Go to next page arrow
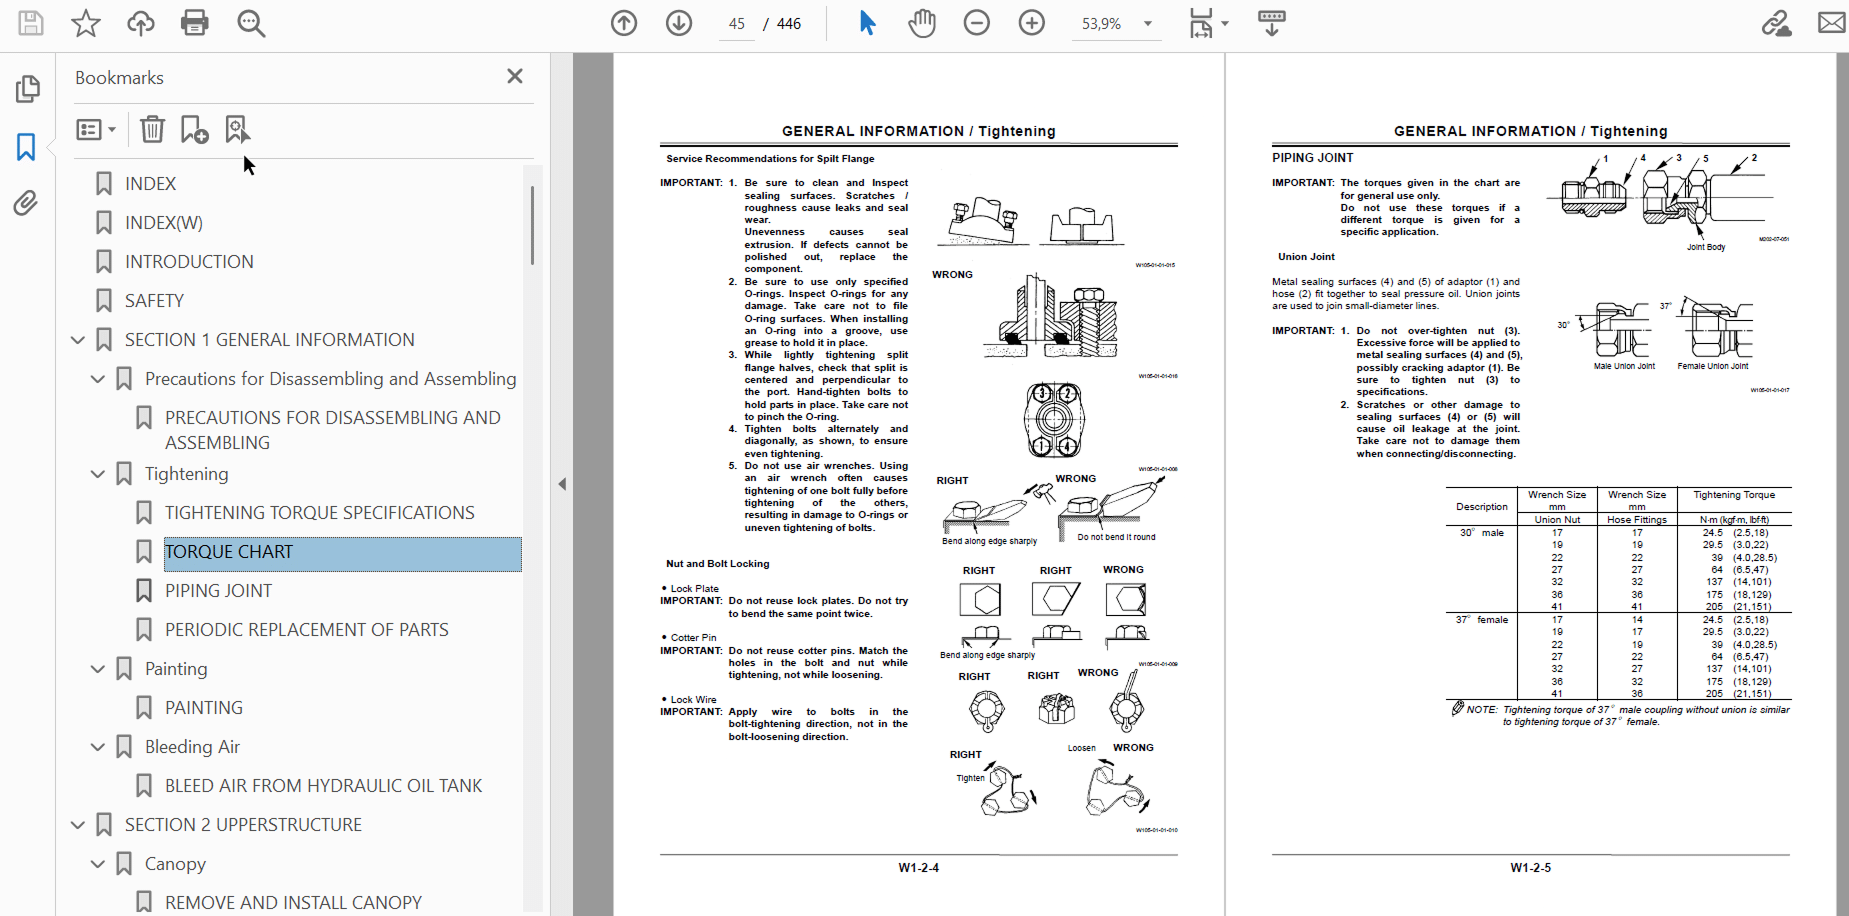1849x916 pixels. pos(679,23)
